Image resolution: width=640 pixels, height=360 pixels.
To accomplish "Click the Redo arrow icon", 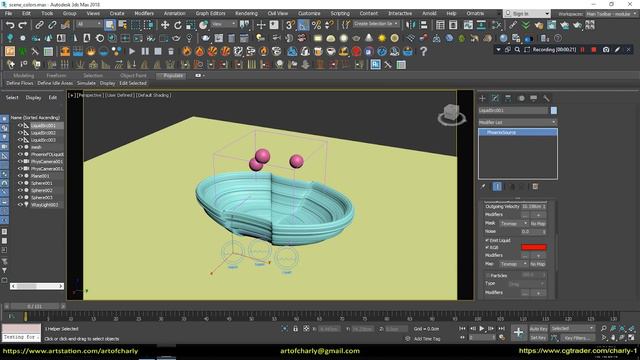I will (22, 25).
